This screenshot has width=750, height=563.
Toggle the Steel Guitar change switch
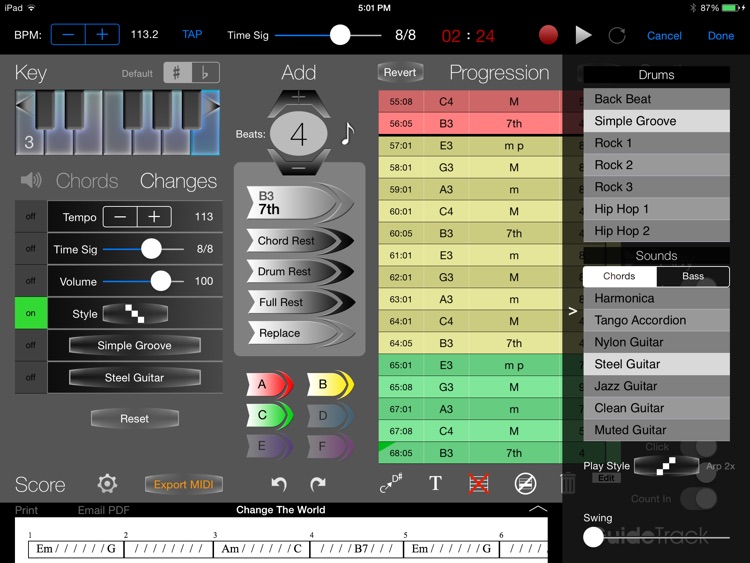(31, 377)
